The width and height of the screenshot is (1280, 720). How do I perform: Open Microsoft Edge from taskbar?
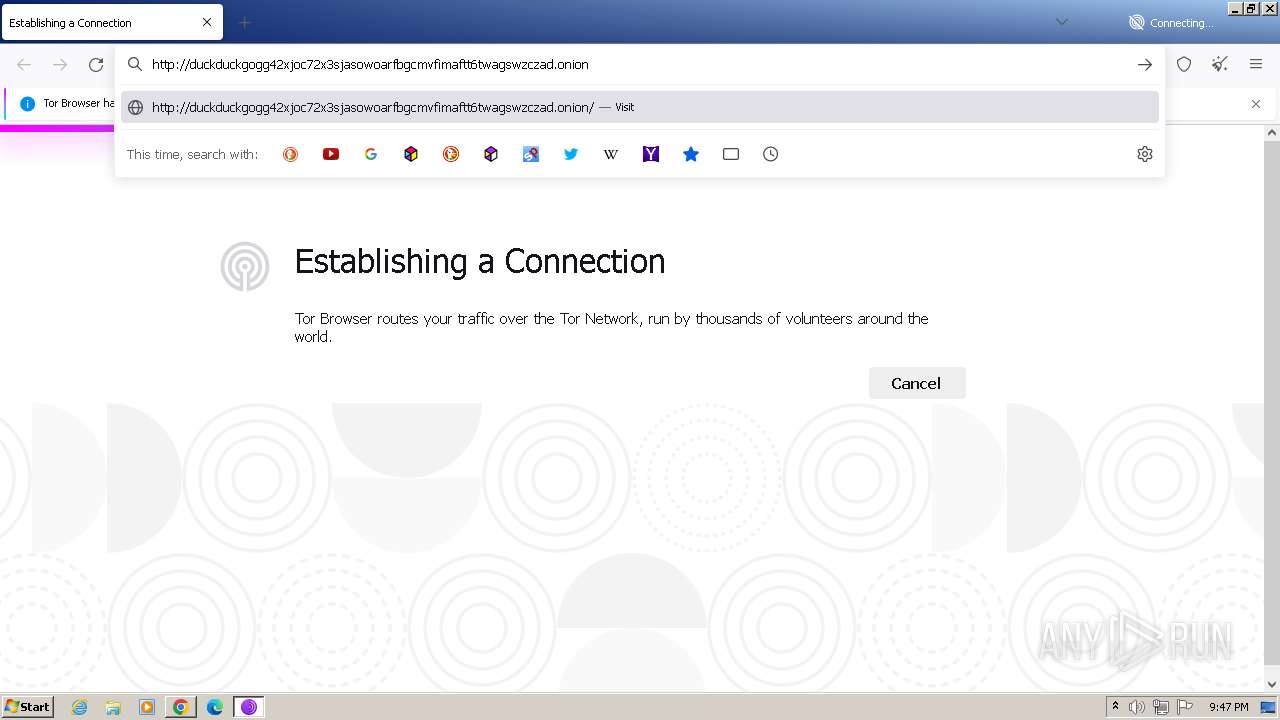click(215, 707)
